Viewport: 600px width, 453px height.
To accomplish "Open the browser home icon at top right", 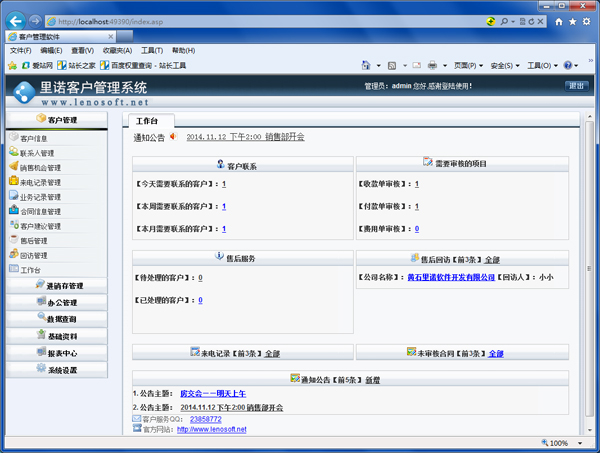I will (x=559, y=22).
